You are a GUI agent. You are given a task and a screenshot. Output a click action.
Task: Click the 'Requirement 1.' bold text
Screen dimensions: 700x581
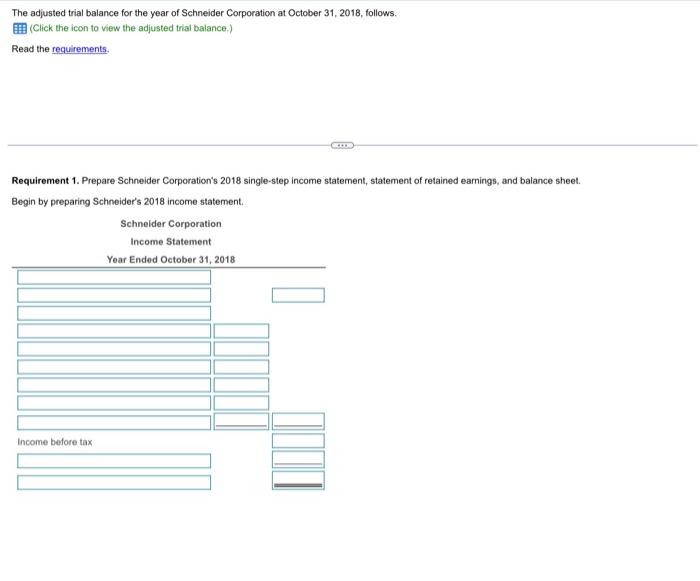[x=45, y=181]
